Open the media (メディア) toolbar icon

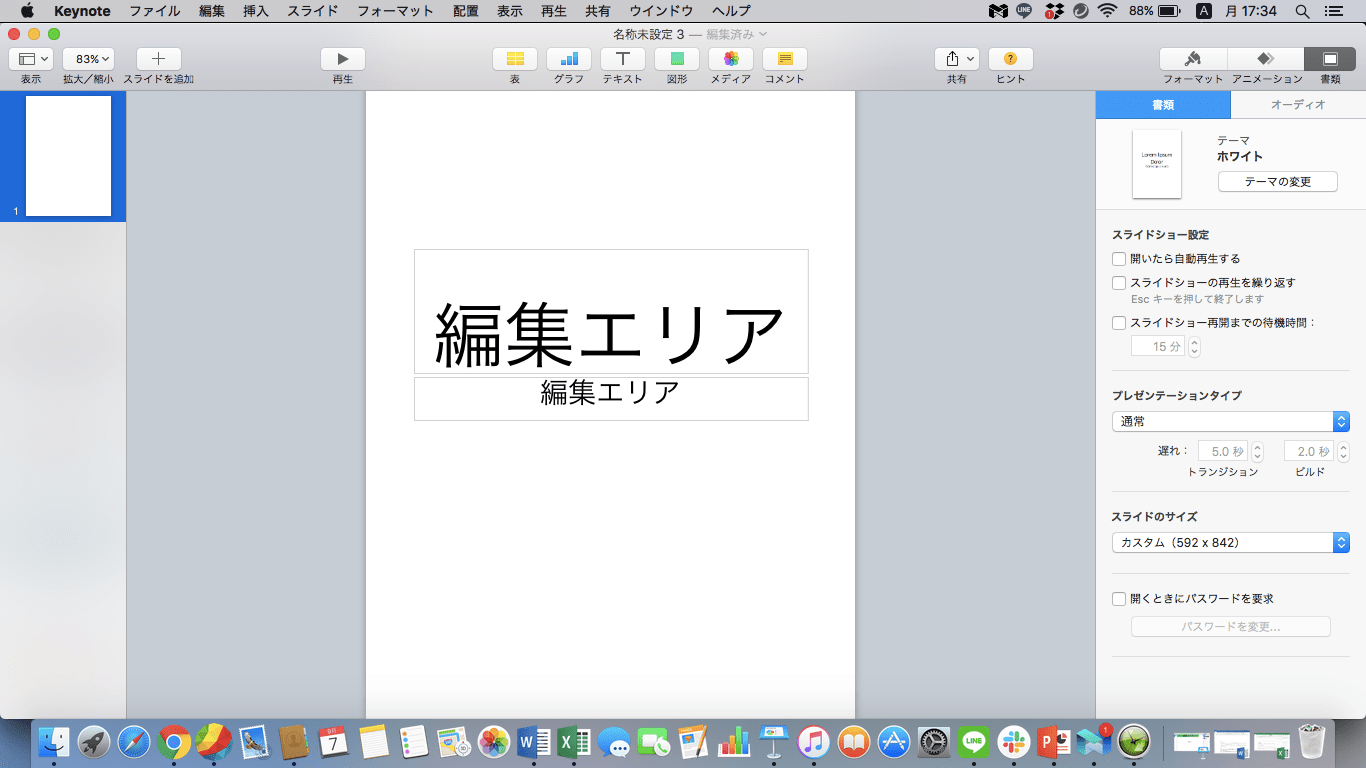[x=731, y=59]
